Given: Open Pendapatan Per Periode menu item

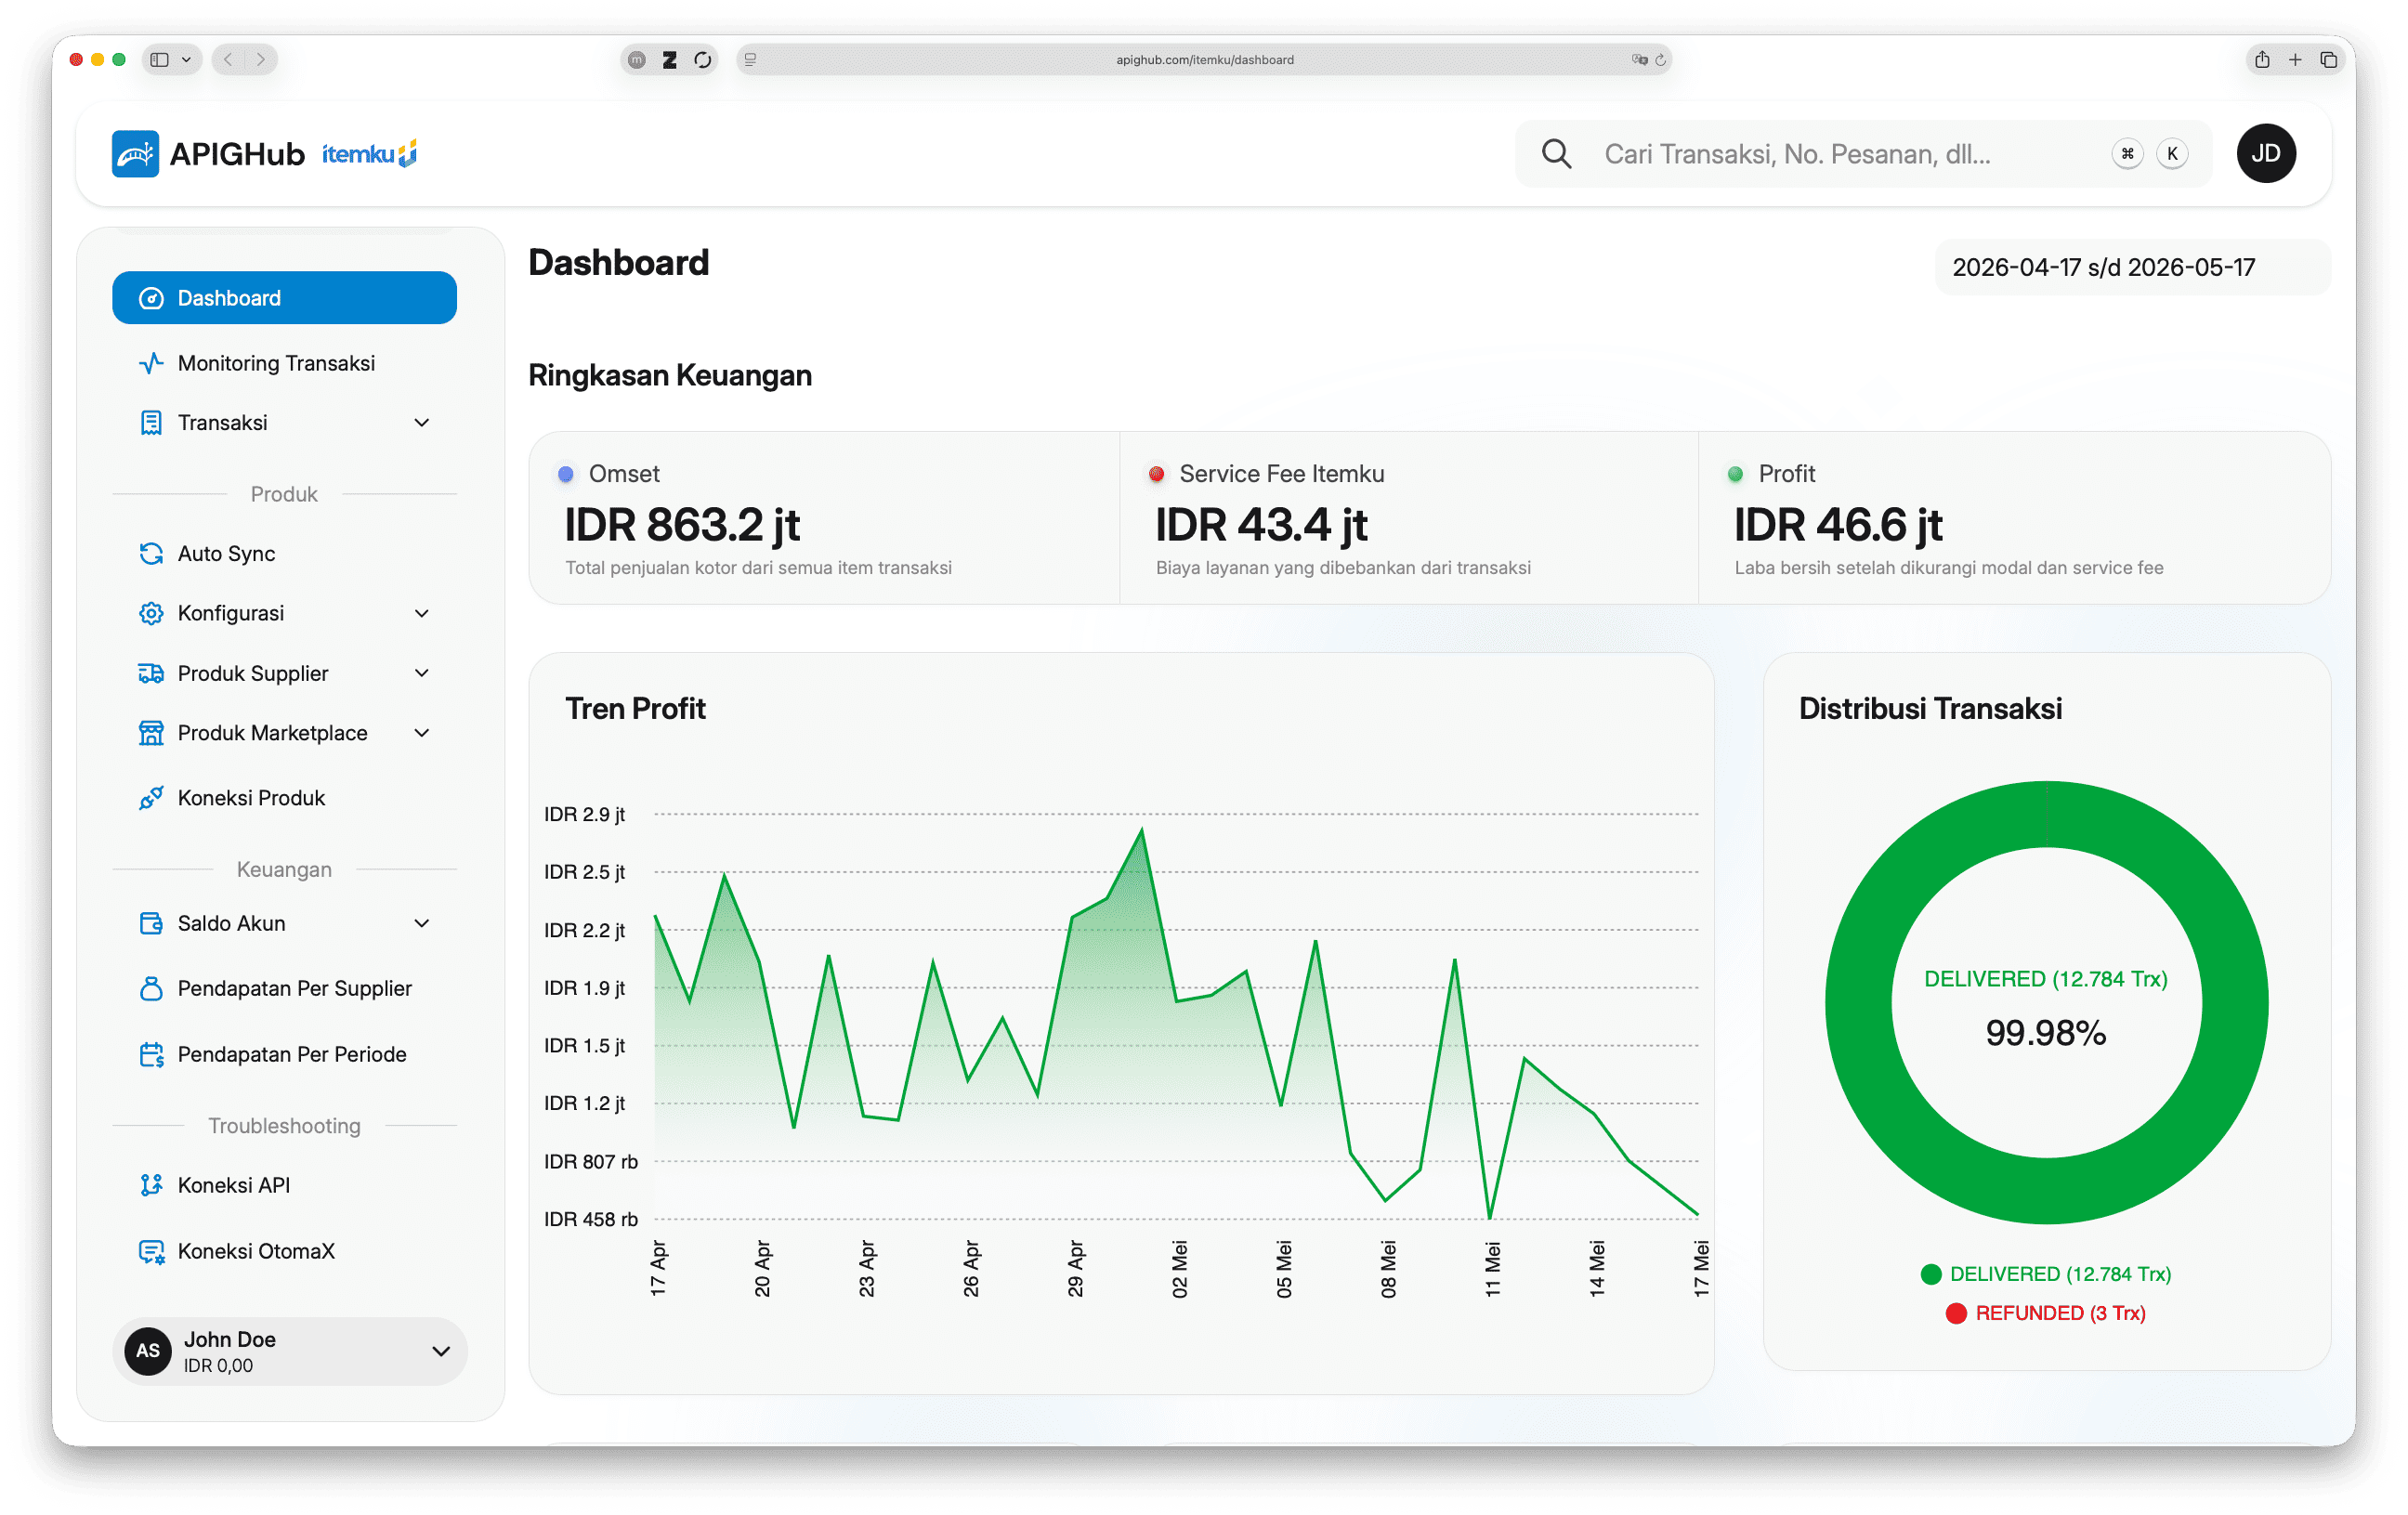Looking at the screenshot, I should (x=284, y=1054).
